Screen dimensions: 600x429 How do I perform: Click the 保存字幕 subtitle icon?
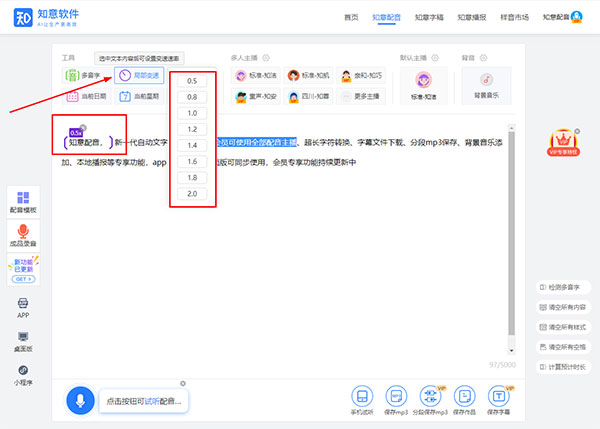[497, 398]
